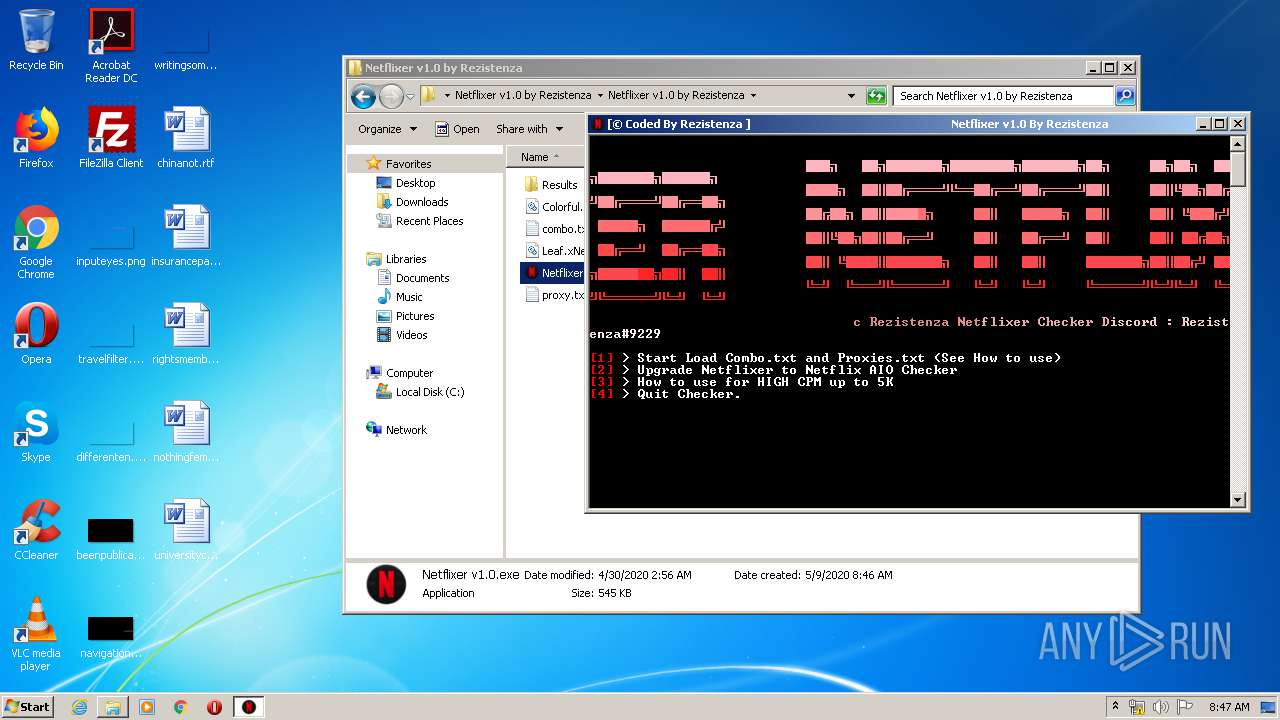
Task: Open Firefox desktop shortcut
Action: click(x=36, y=138)
